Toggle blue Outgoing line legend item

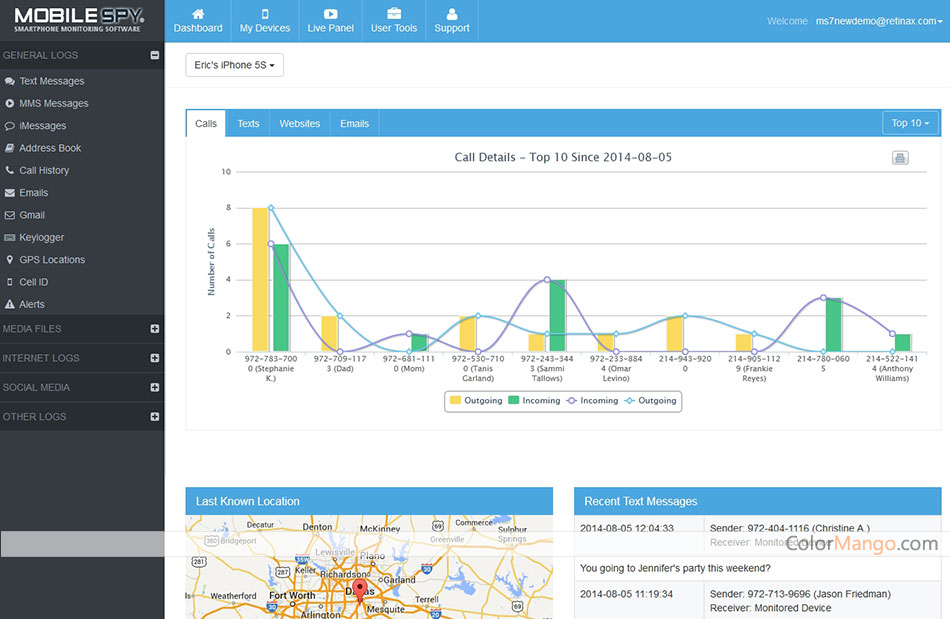click(x=651, y=400)
